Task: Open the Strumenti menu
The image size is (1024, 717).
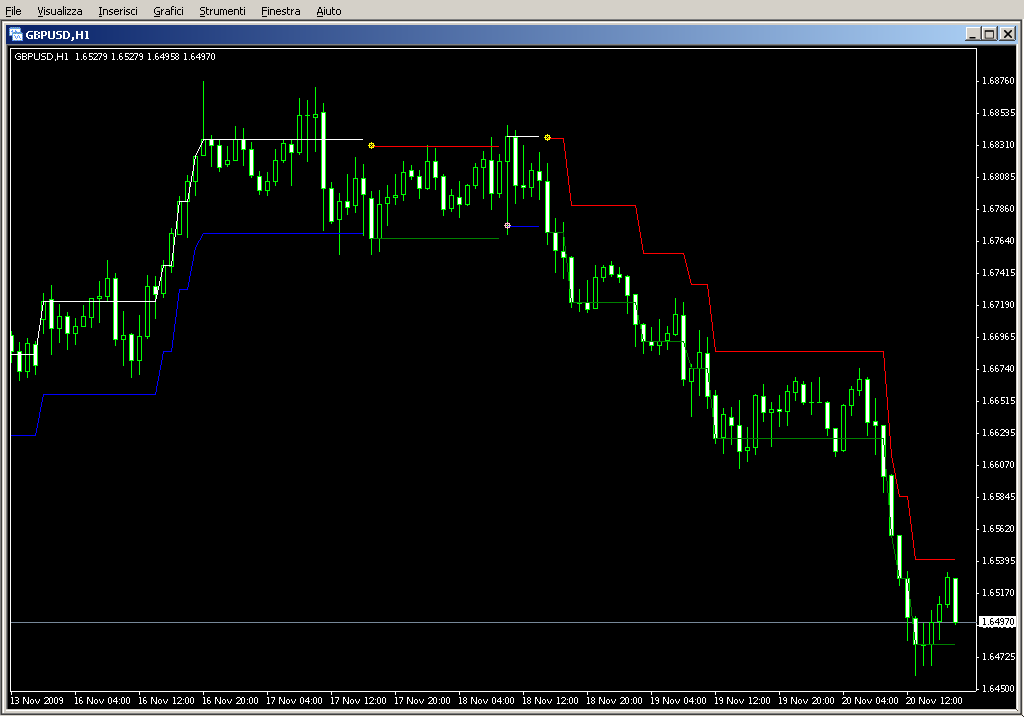Action: coord(222,11)
